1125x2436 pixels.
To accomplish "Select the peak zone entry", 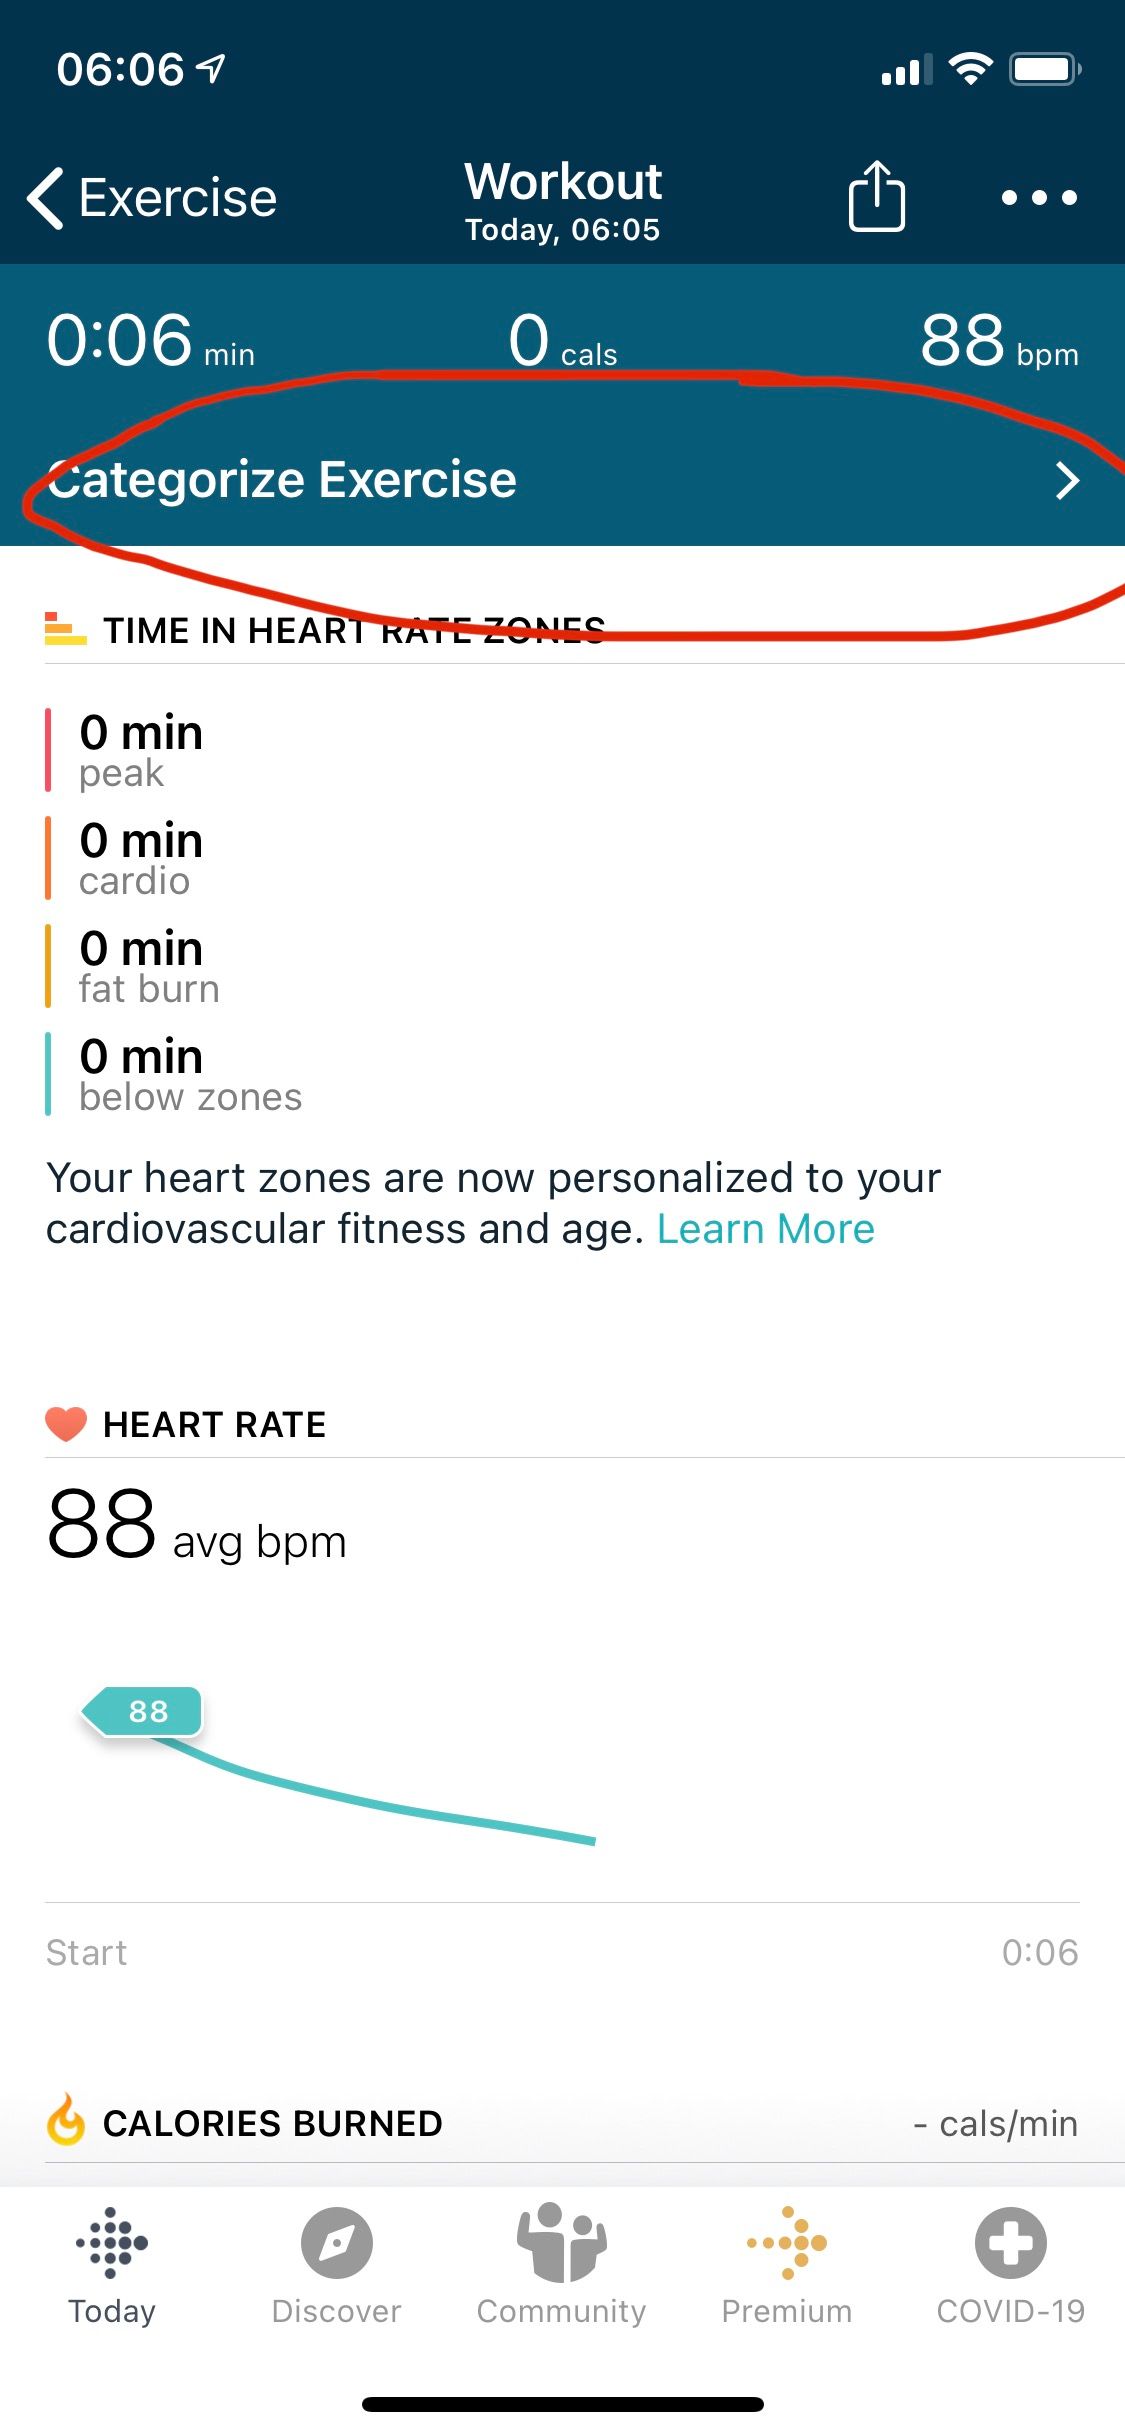I will coord(140,750).
